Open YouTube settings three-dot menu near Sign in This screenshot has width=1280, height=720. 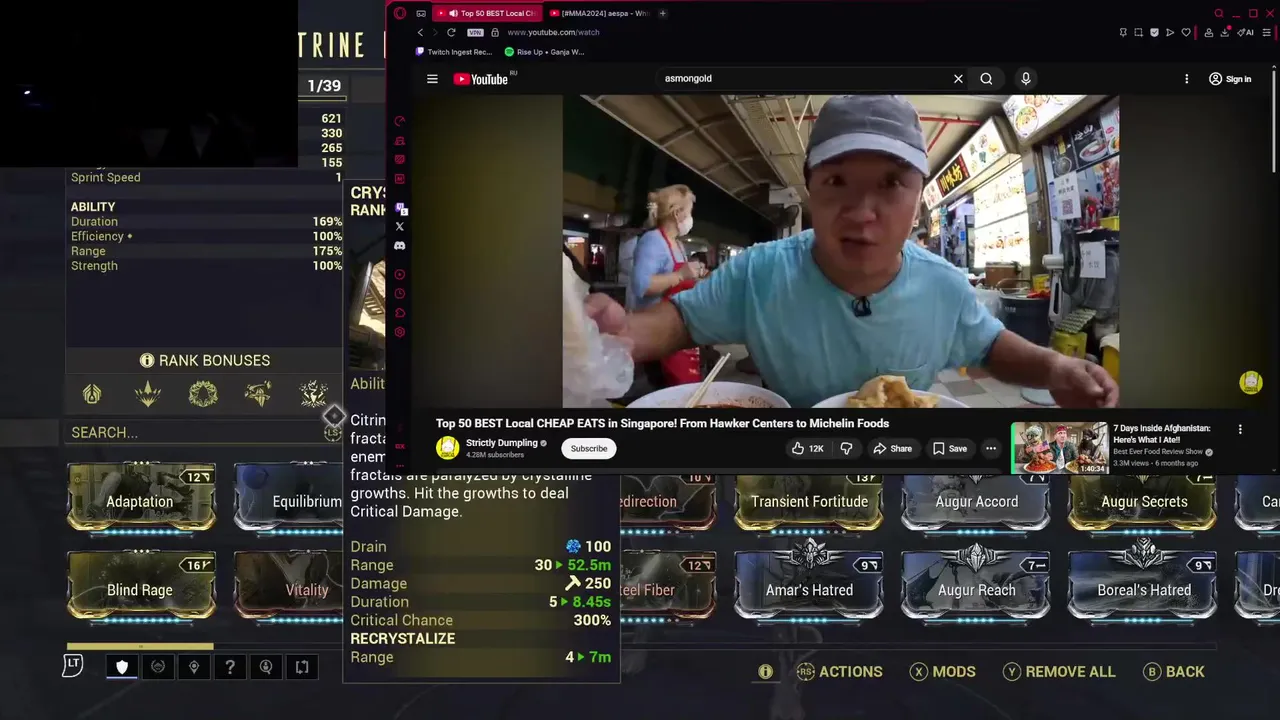click(1187, 79)
